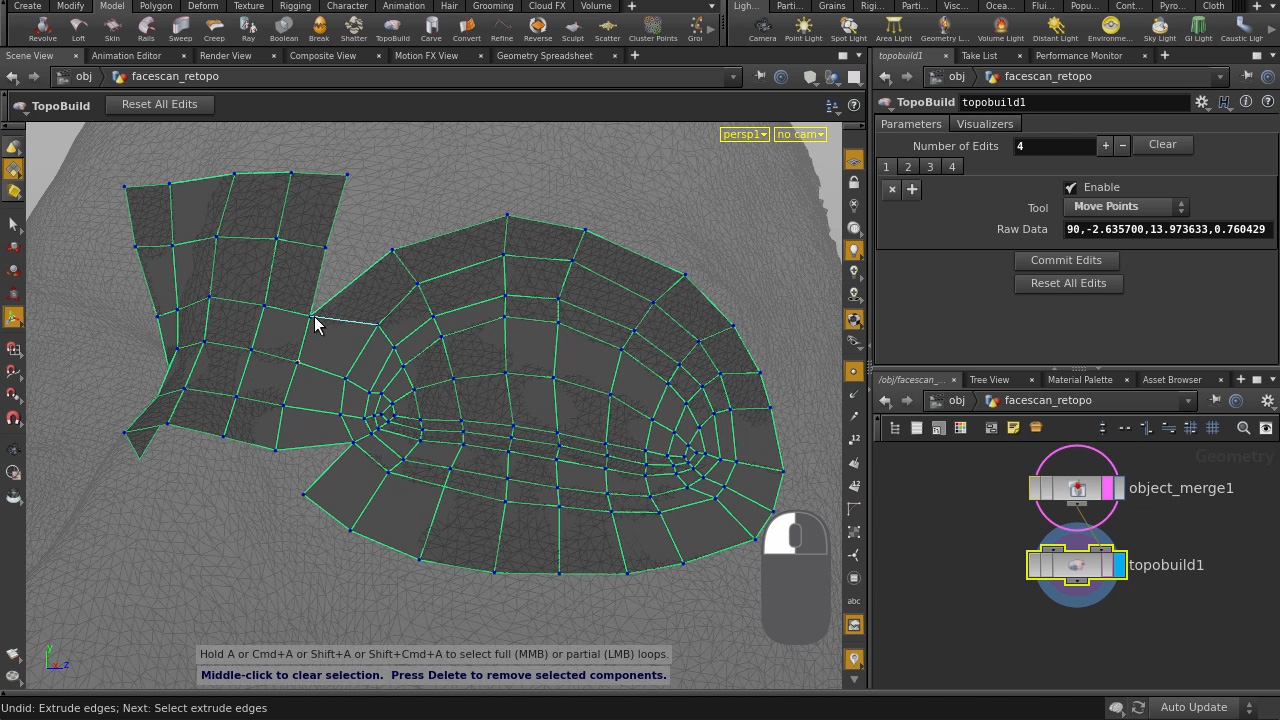Image resolution: width=1280 pixels, height=720 pixels.
Task: Select the Sculpt shelf tool
Action: point(573,25)
